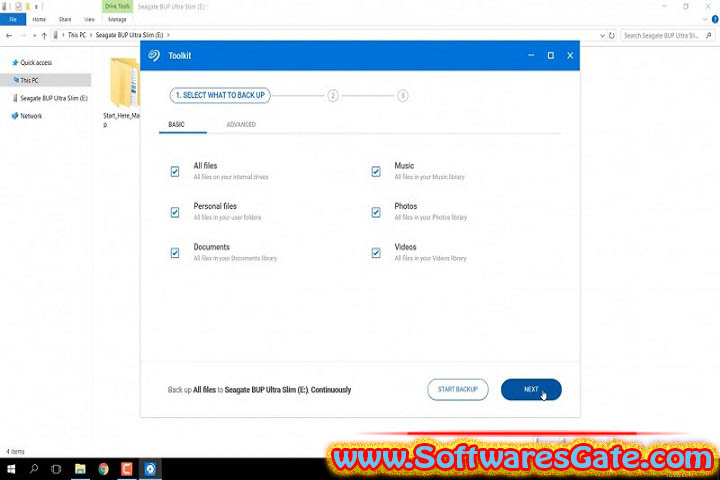
Task: Open Google Chrome from the taskbar
Action: 103,469
